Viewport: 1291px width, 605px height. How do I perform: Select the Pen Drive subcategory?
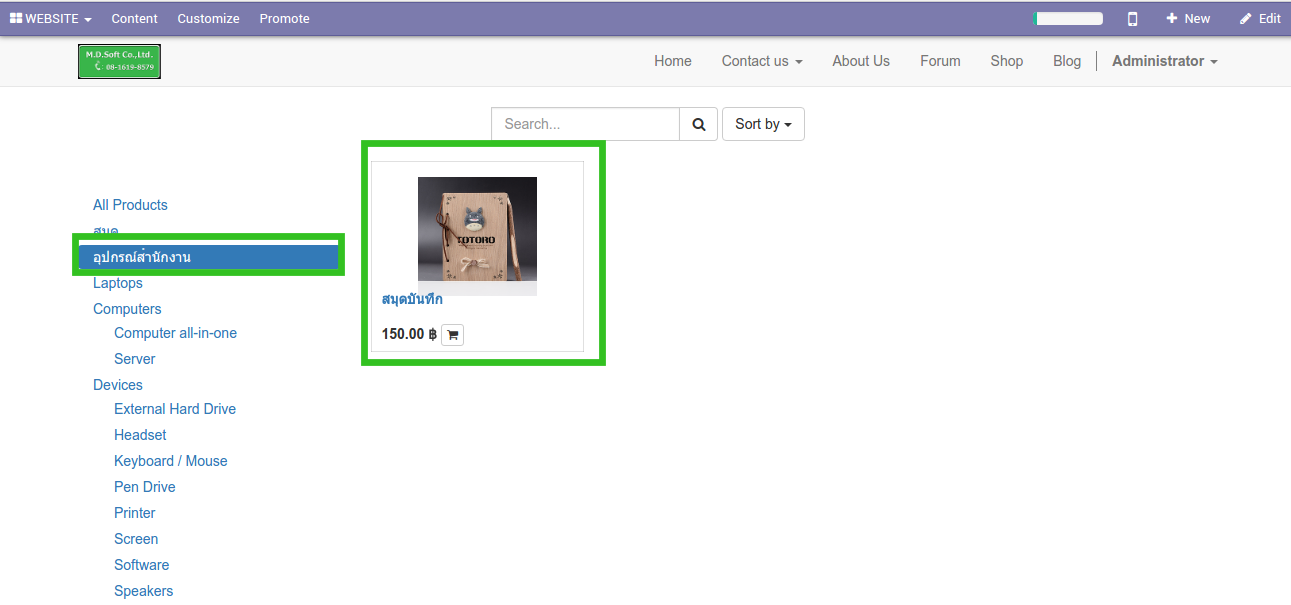tap(145, 487)
